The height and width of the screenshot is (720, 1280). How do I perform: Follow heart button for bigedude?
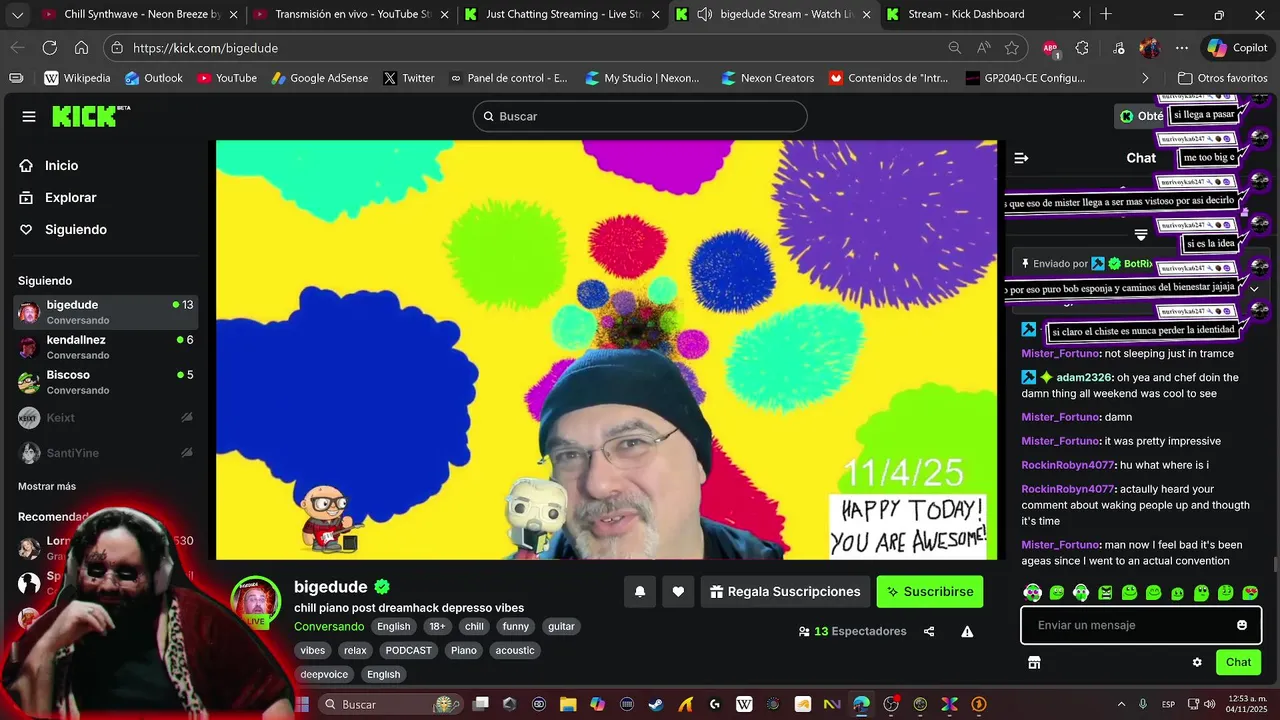click(678, 592)
